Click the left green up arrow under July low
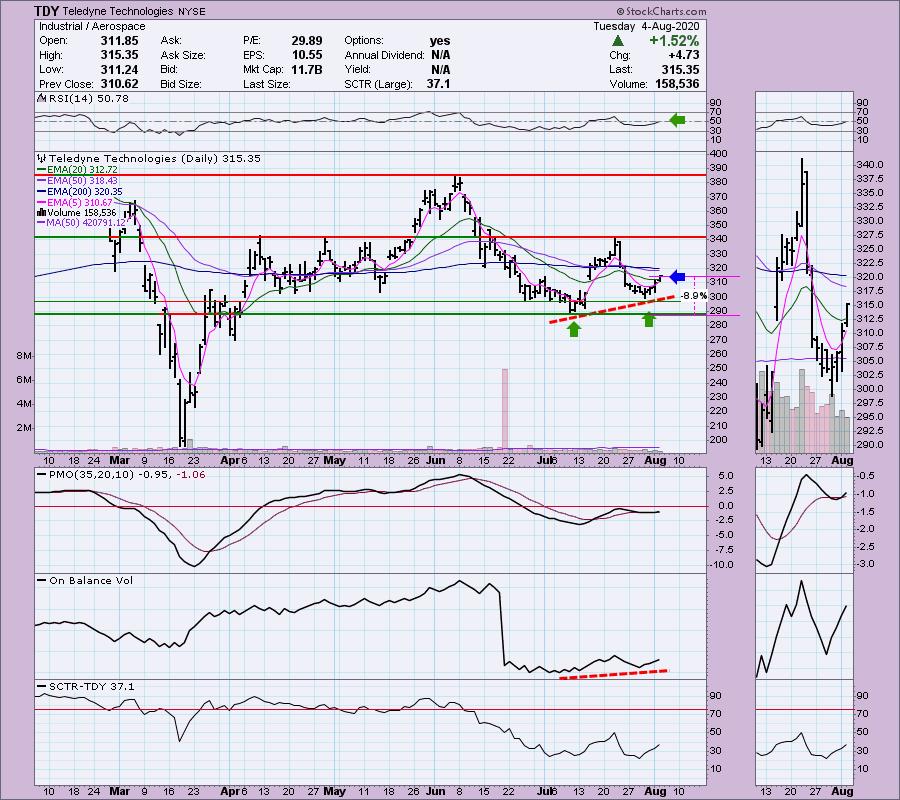Viewport: 900px width, 800px height. click(574, 327)
